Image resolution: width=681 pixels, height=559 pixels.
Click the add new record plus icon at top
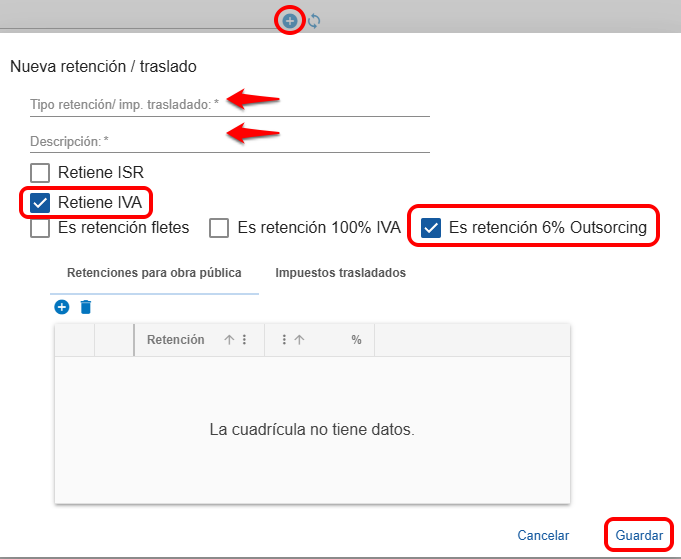290,20
